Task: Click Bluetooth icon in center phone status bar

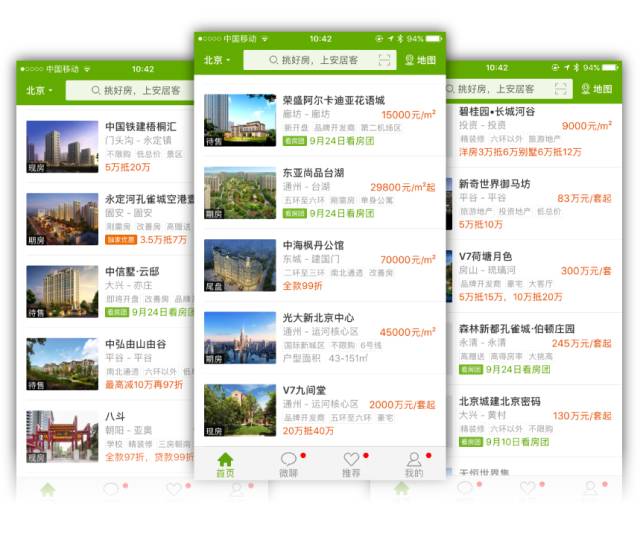Action: pyautogui.click(x=400, y=39)
